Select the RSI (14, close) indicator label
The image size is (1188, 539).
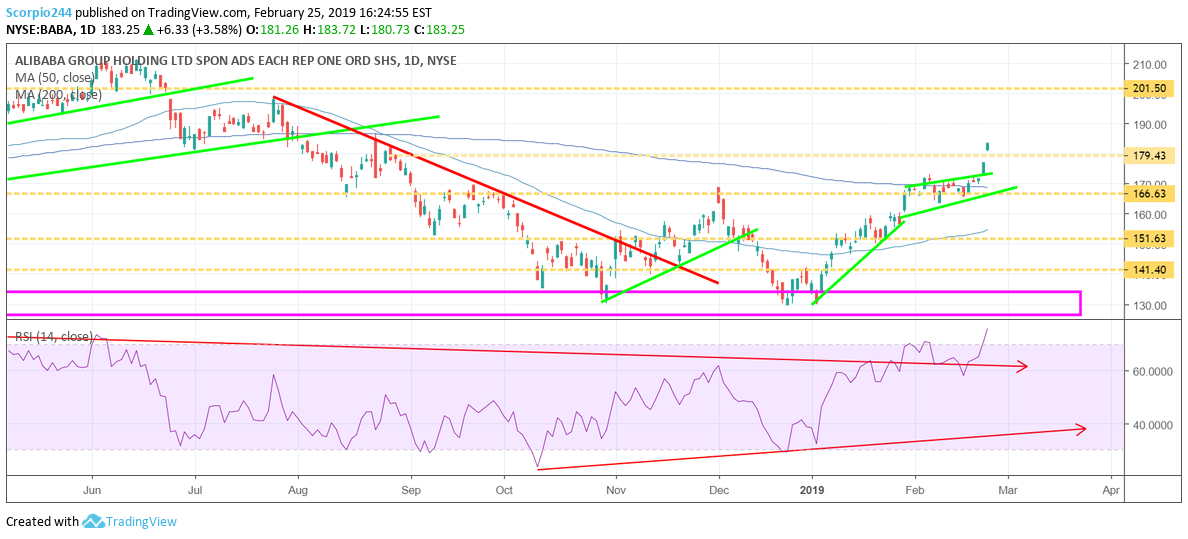(52, 336)
